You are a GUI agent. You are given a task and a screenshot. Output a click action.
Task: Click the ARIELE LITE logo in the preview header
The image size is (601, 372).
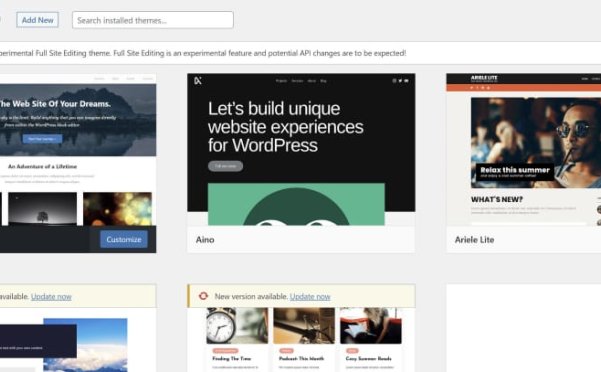(x=484, y=79)
